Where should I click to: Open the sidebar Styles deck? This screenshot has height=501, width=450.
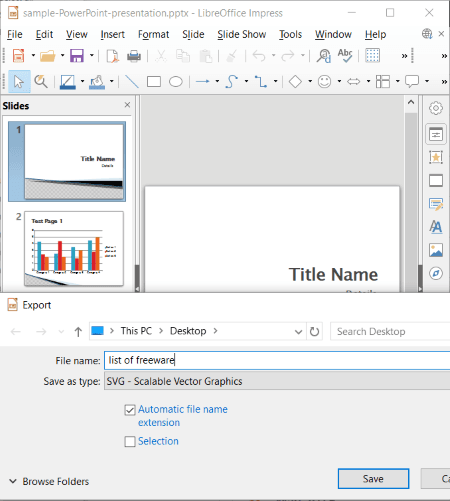[x=436, y=227]
